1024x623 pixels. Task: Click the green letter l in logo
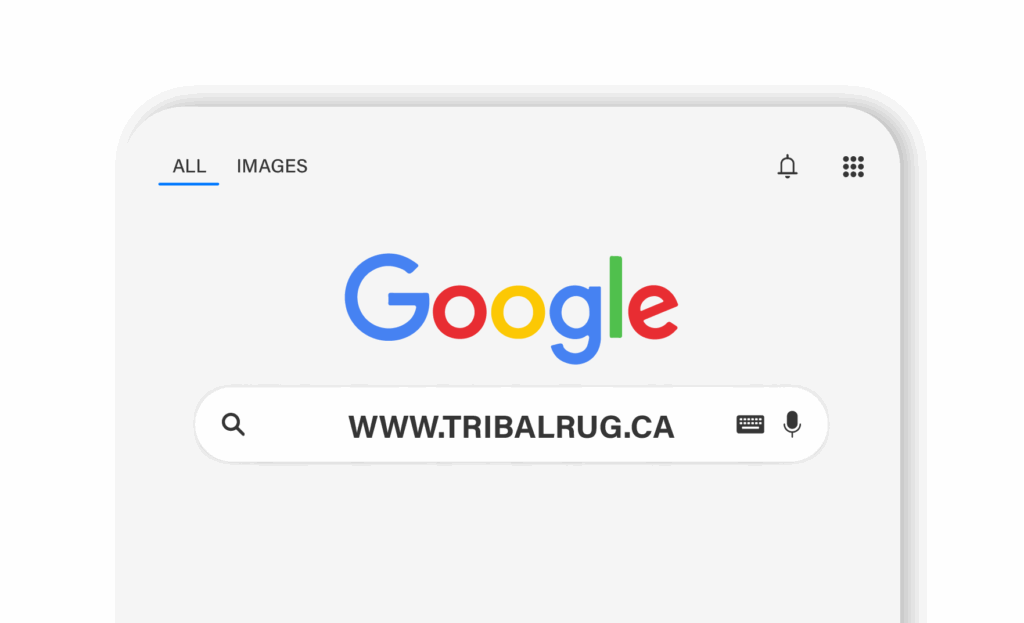tap(615, 297)
